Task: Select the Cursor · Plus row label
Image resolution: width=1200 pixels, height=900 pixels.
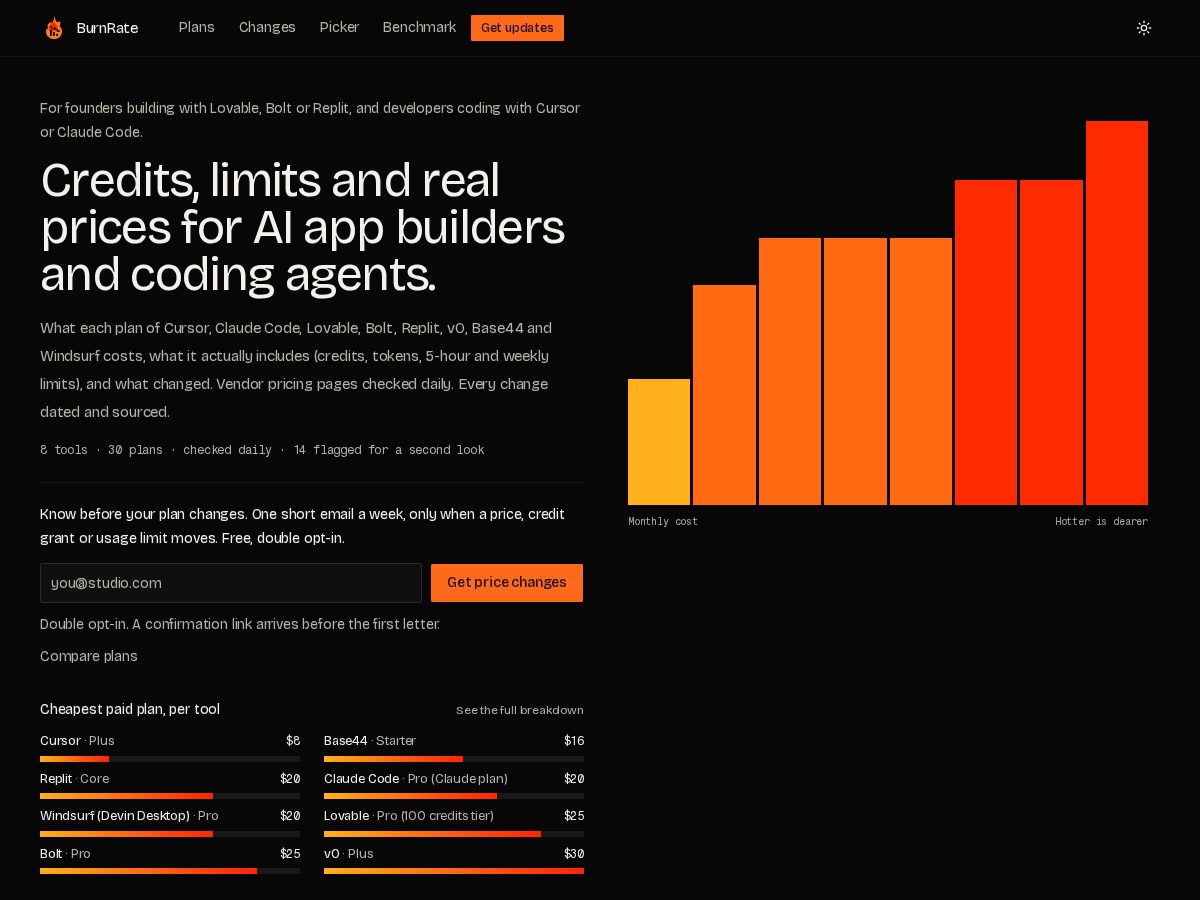Action: coord(77,741)
